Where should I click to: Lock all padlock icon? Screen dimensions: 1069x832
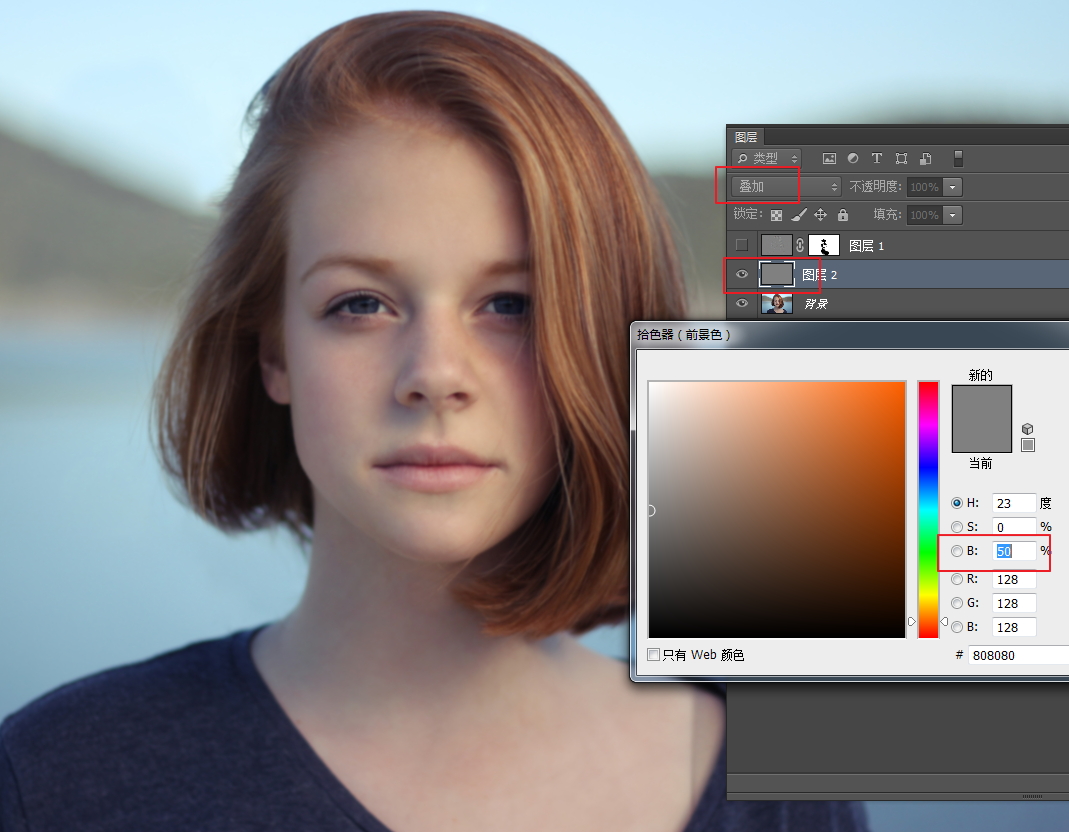click(x=843, y=215)
